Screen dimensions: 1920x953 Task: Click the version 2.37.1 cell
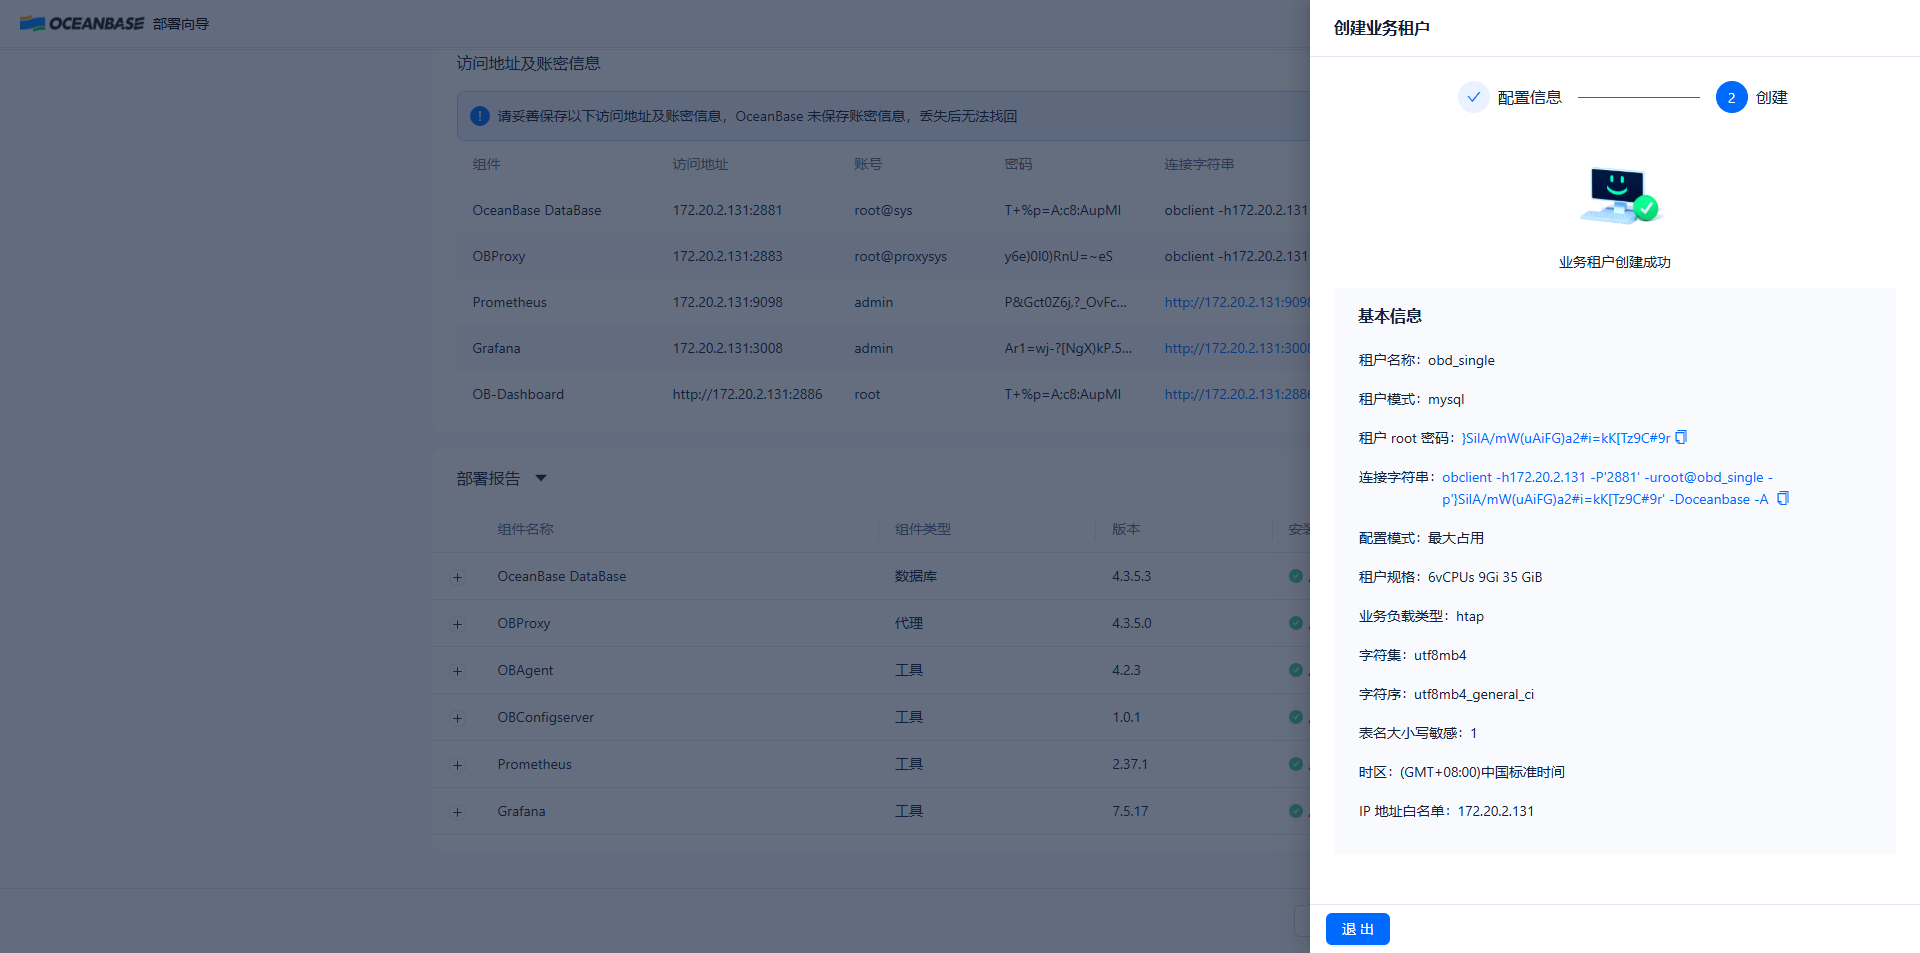tap(1130, 764)
